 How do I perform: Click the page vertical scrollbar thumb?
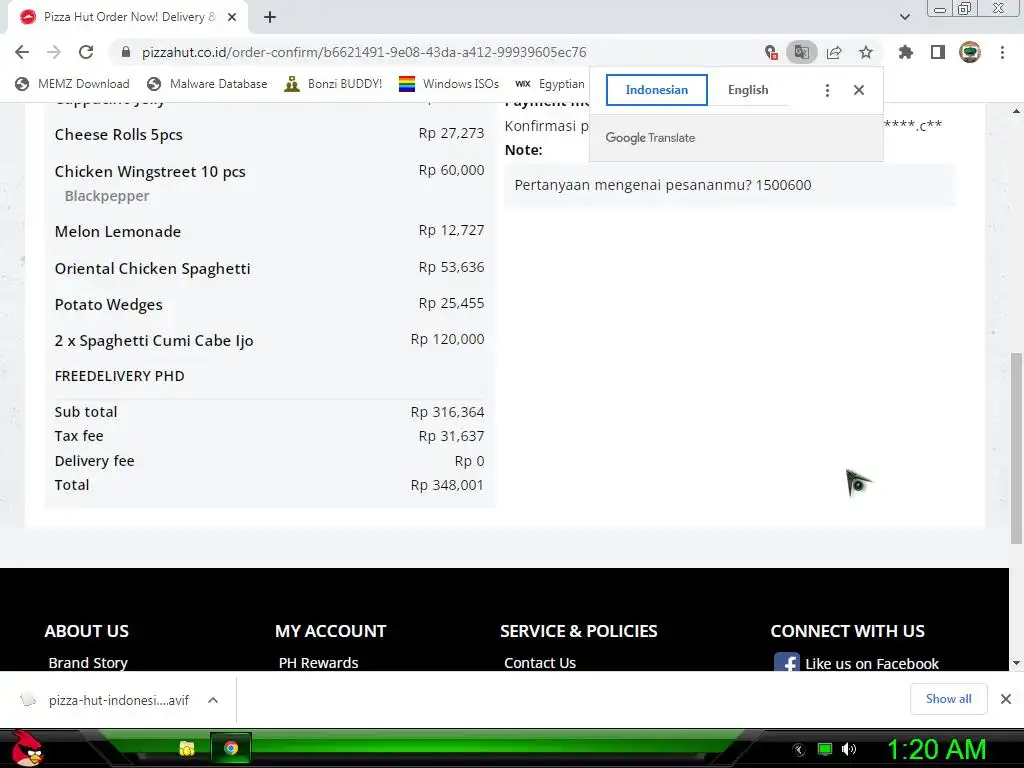click(x=1016, y=448)
